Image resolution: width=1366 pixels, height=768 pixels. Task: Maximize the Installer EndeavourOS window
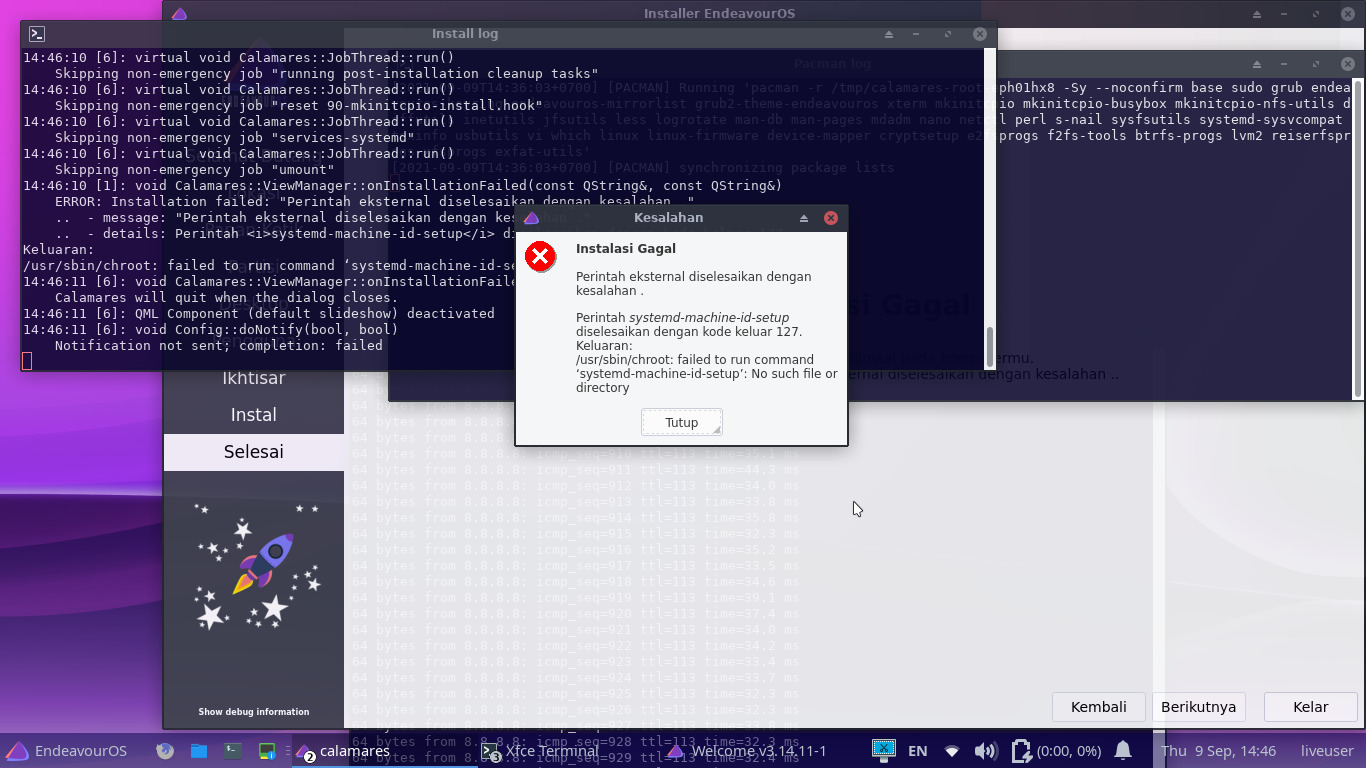pos(1317,14)
